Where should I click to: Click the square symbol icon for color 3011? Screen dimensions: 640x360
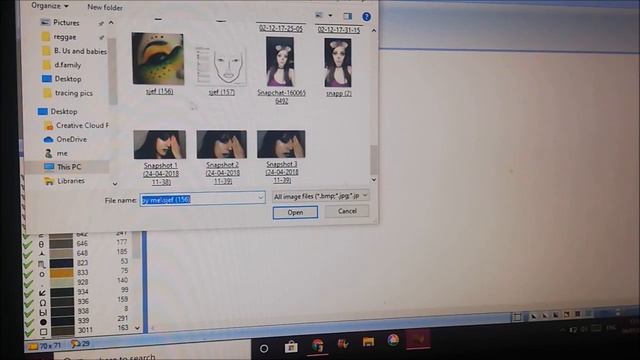click(44, 331)
